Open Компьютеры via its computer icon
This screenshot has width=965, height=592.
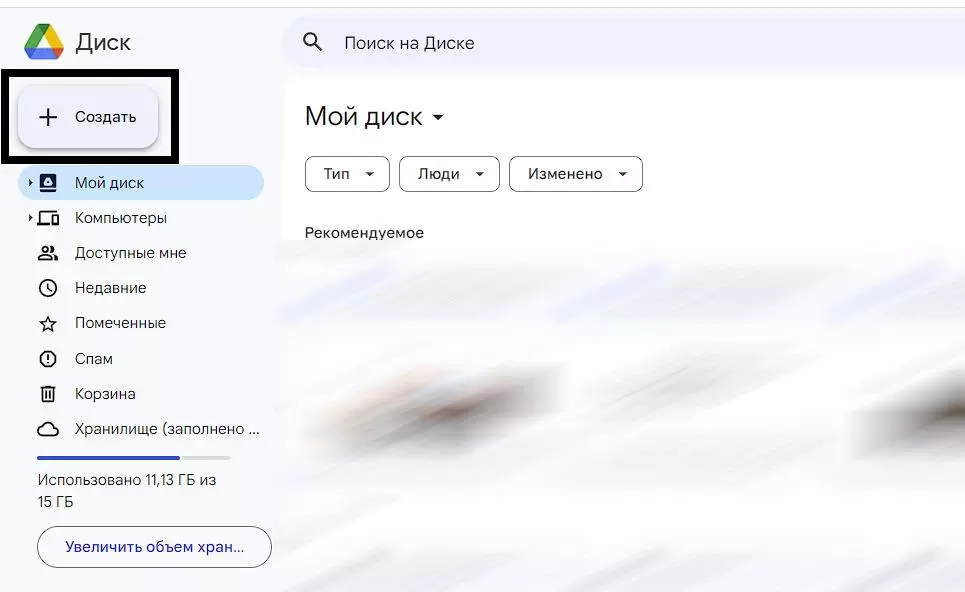48,217
